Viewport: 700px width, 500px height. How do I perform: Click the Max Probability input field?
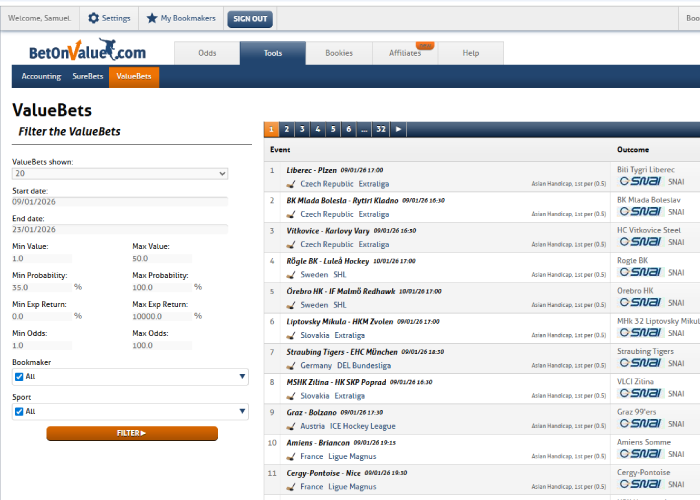162,288
